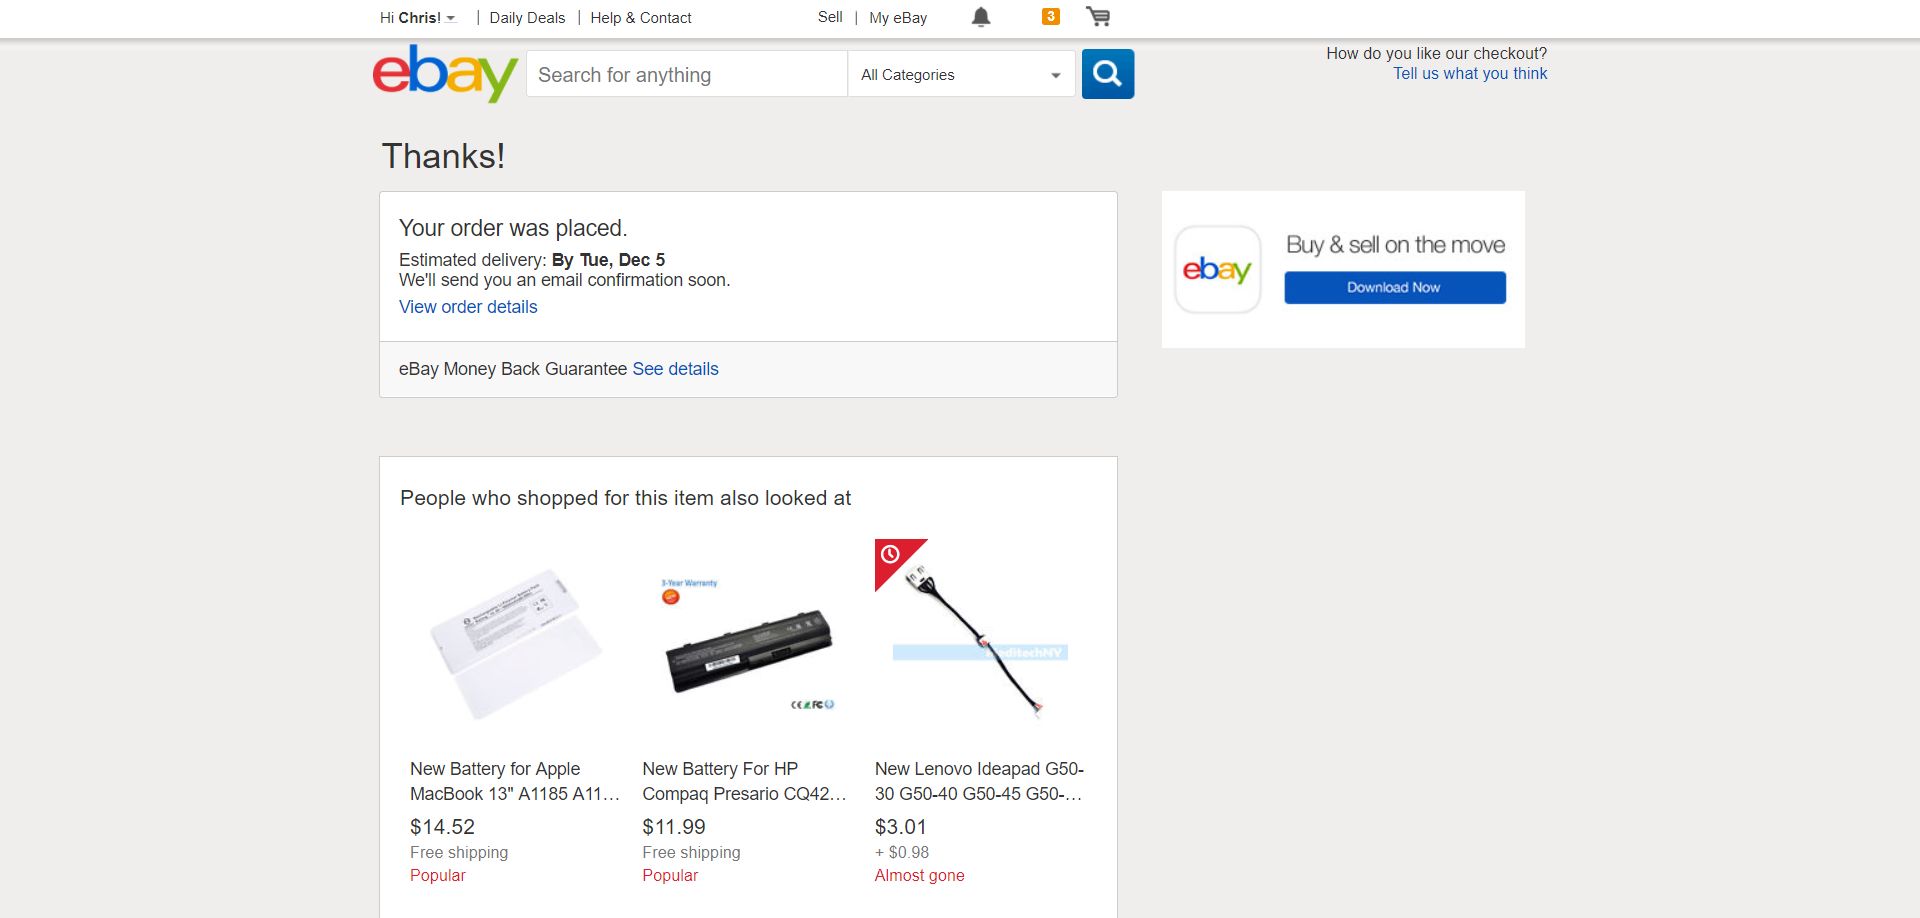1920x918 pixels.
Task: Open Daily Deals in top menu
Action: point(527,18)
